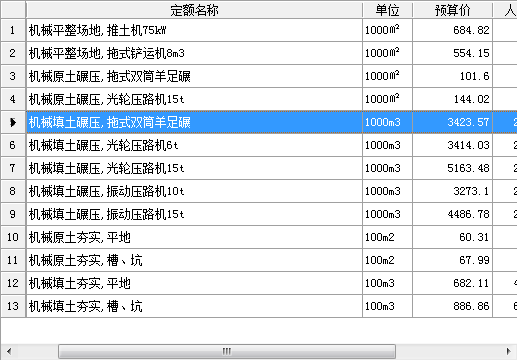Click 机械平整场地,拖式铲运机8m3 cell

[x=194, y=53]
